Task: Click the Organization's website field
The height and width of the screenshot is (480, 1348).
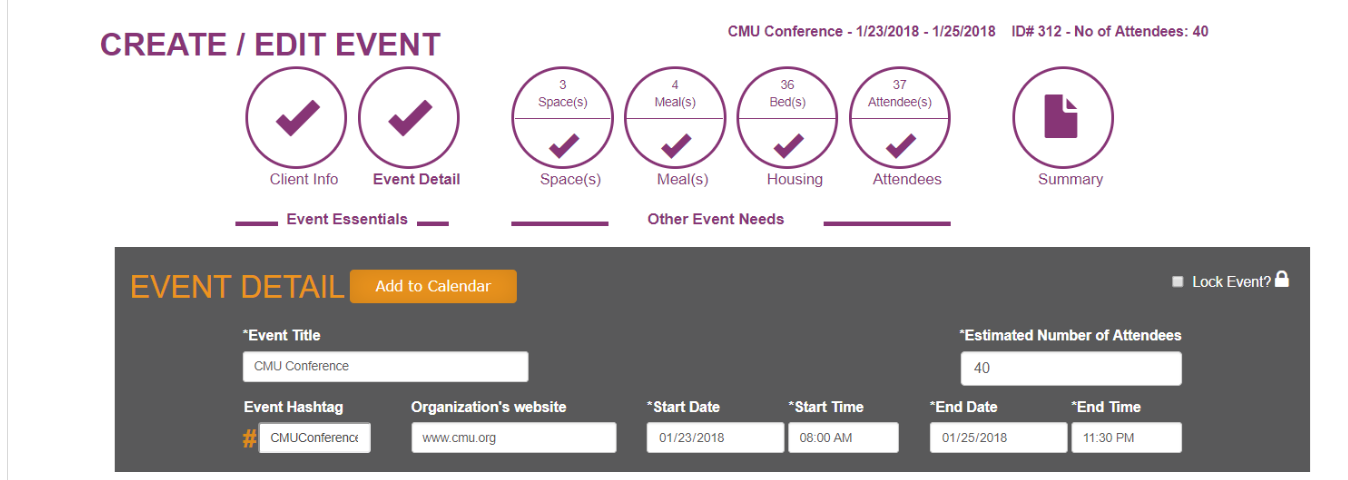Action: point(513,438)
